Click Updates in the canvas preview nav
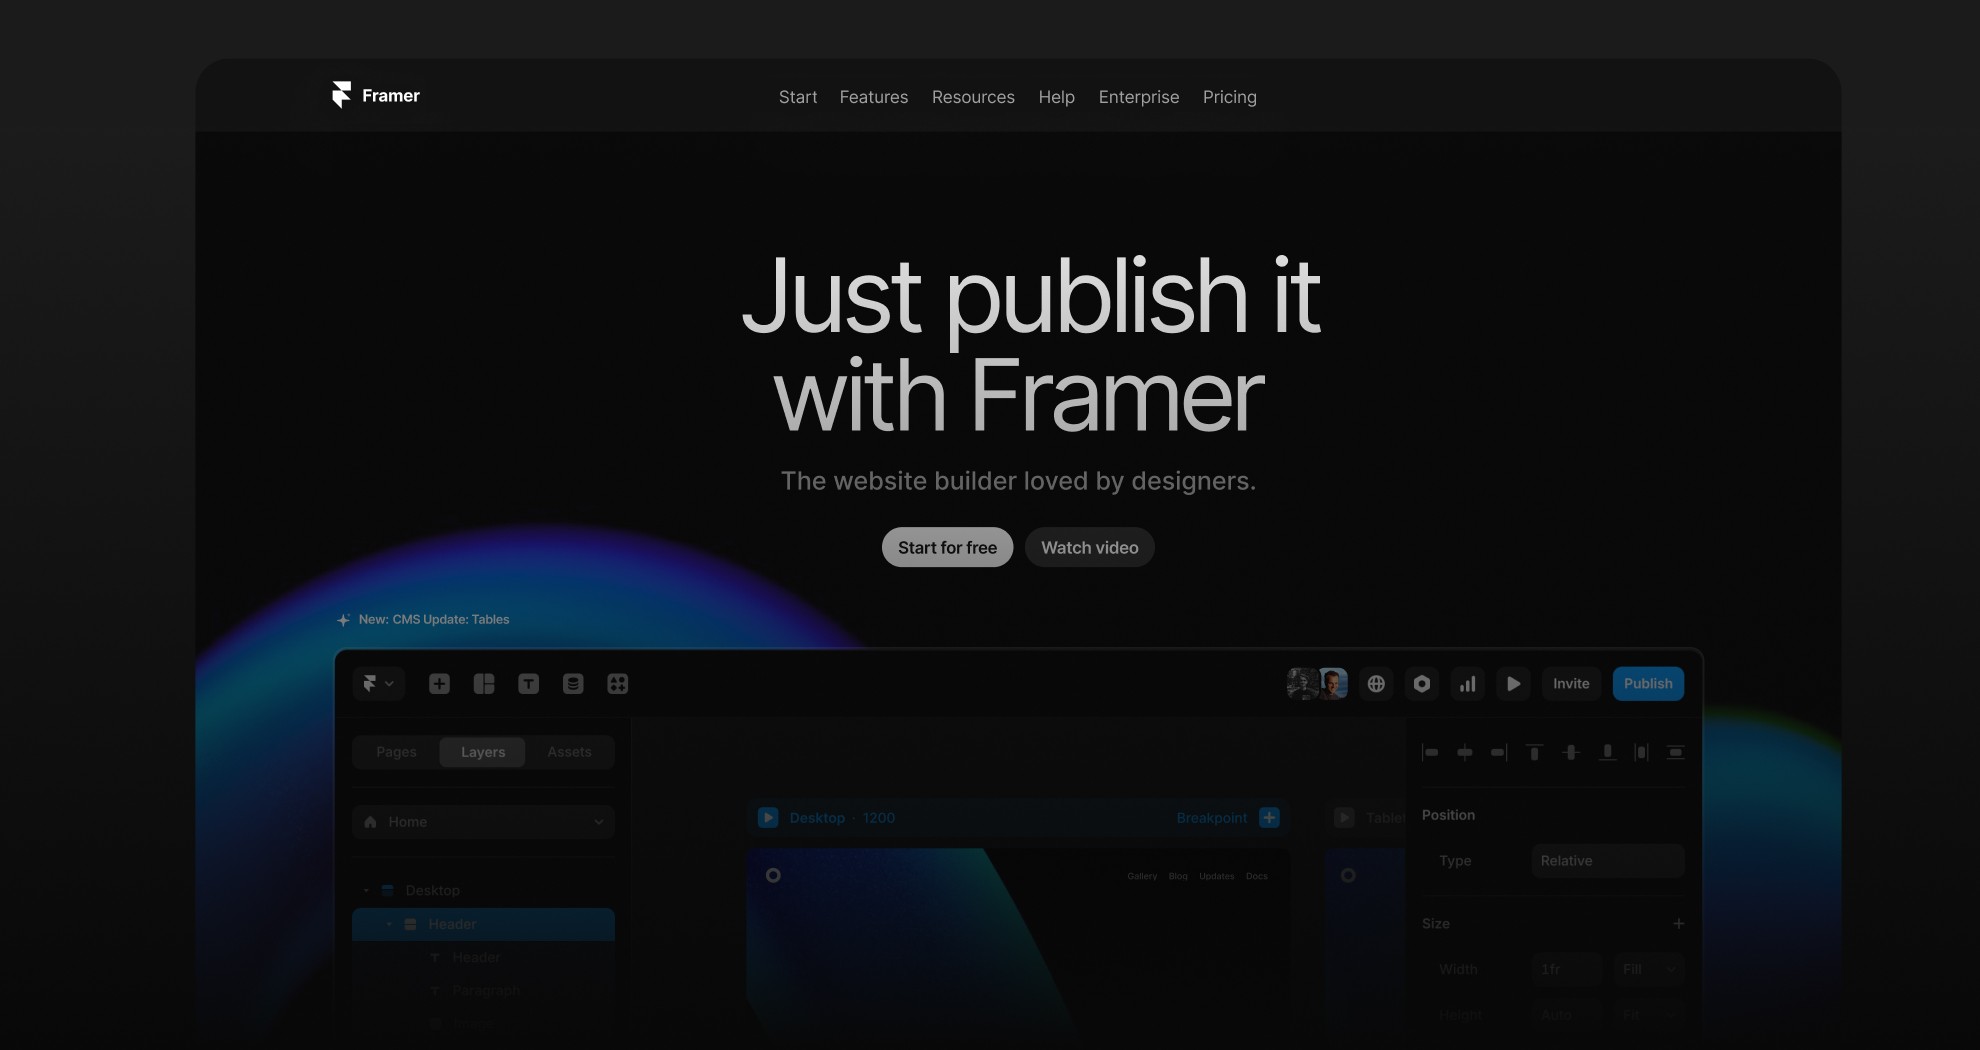The width and height of the screenshot is (1980, 1050). click(1216, 876)
